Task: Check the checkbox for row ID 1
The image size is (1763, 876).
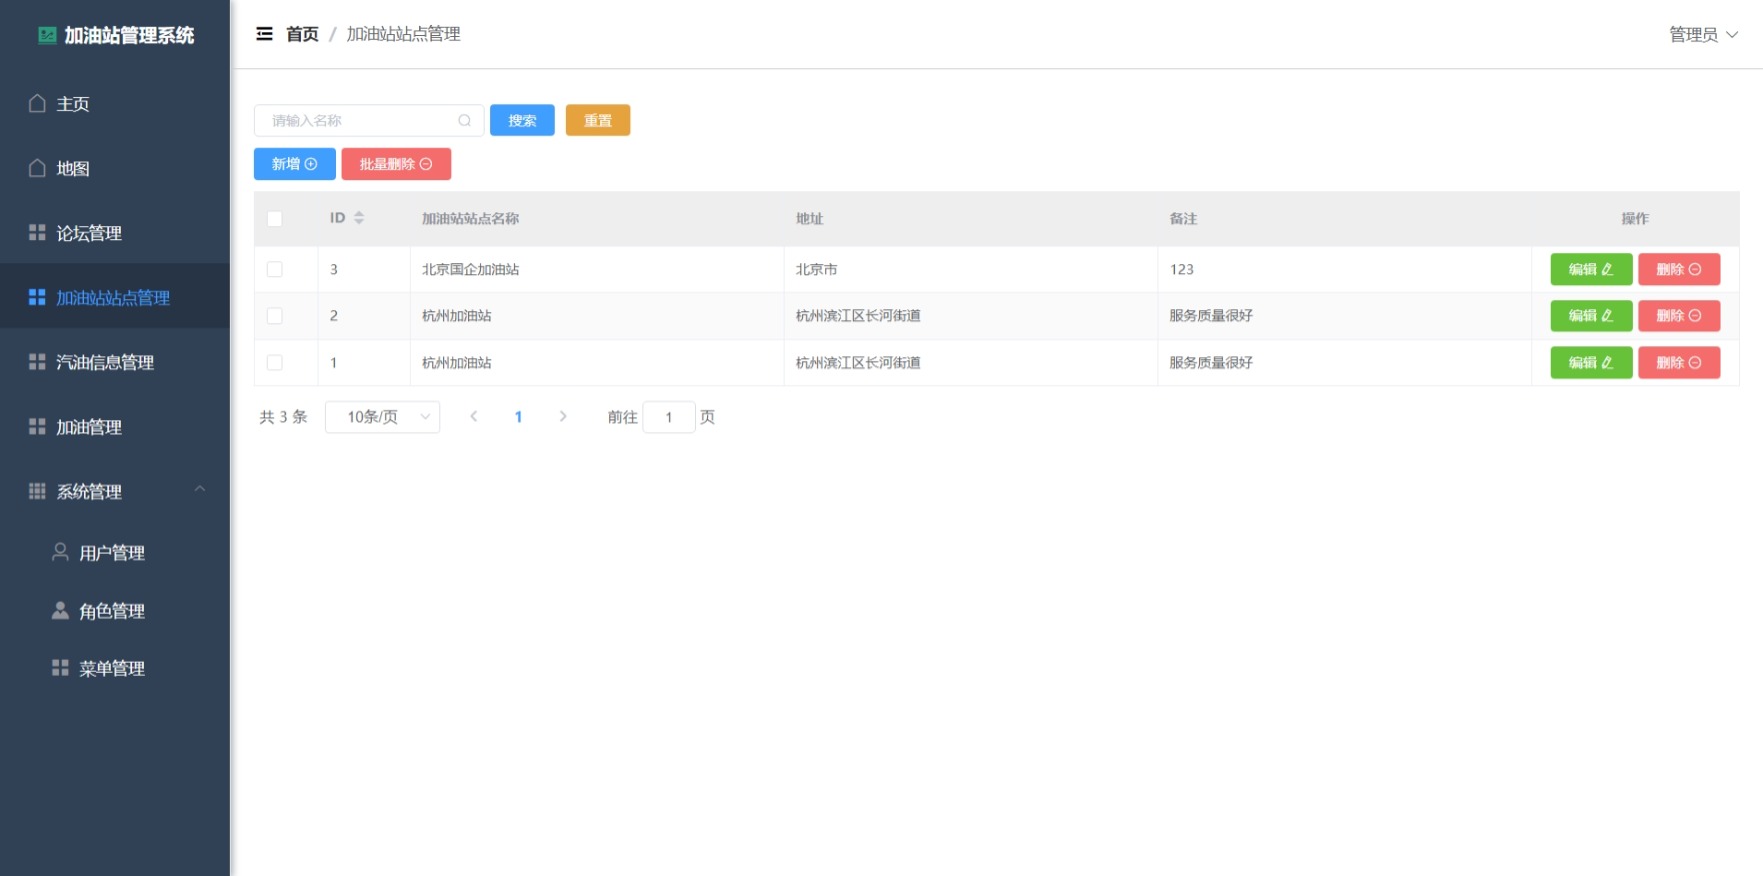Action: [275, 363]
